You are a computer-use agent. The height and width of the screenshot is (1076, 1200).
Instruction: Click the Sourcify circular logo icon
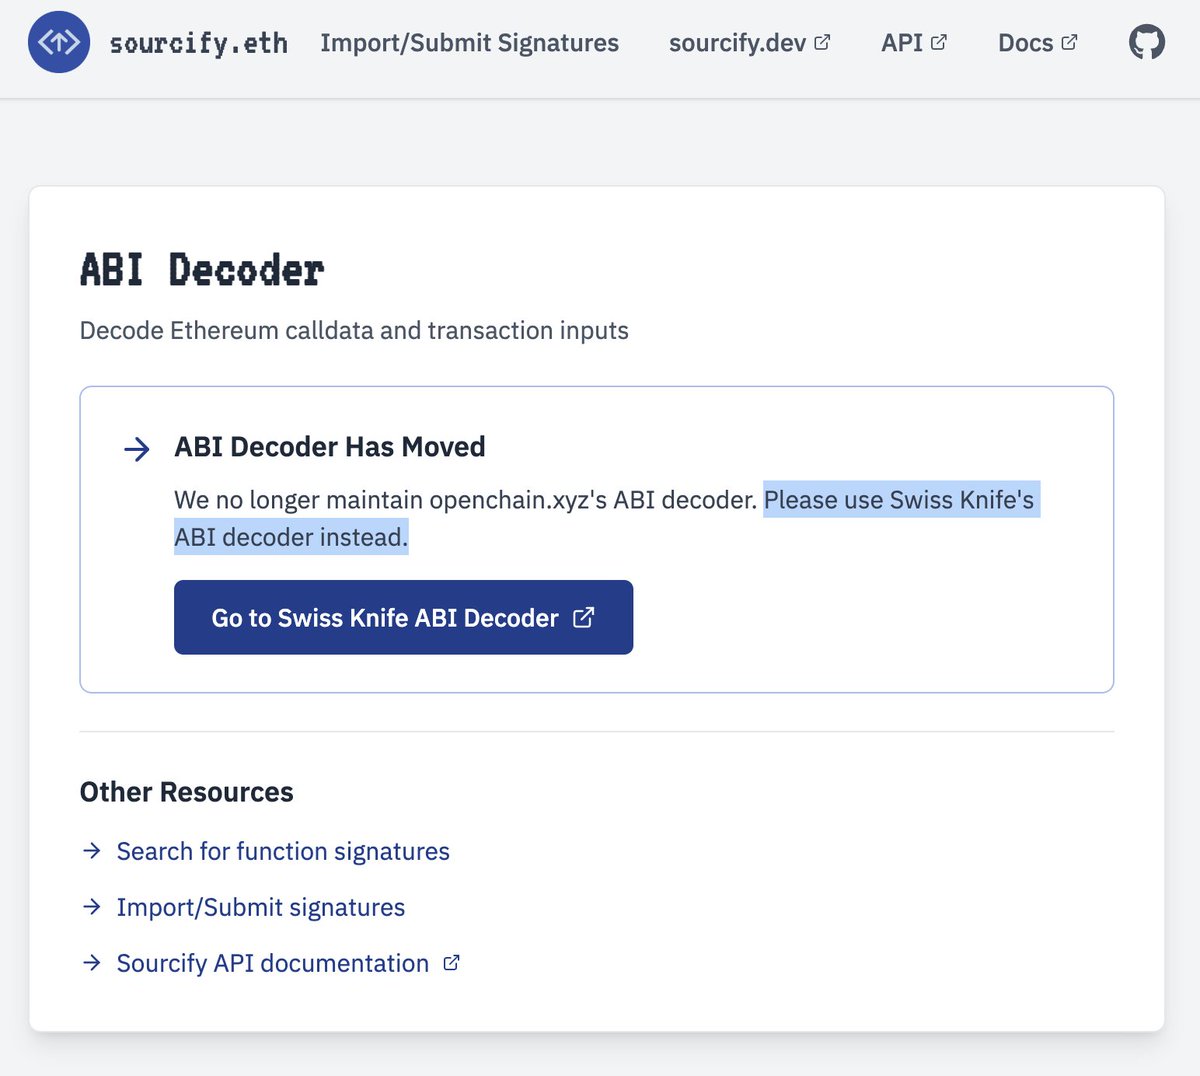coord(59,42)
